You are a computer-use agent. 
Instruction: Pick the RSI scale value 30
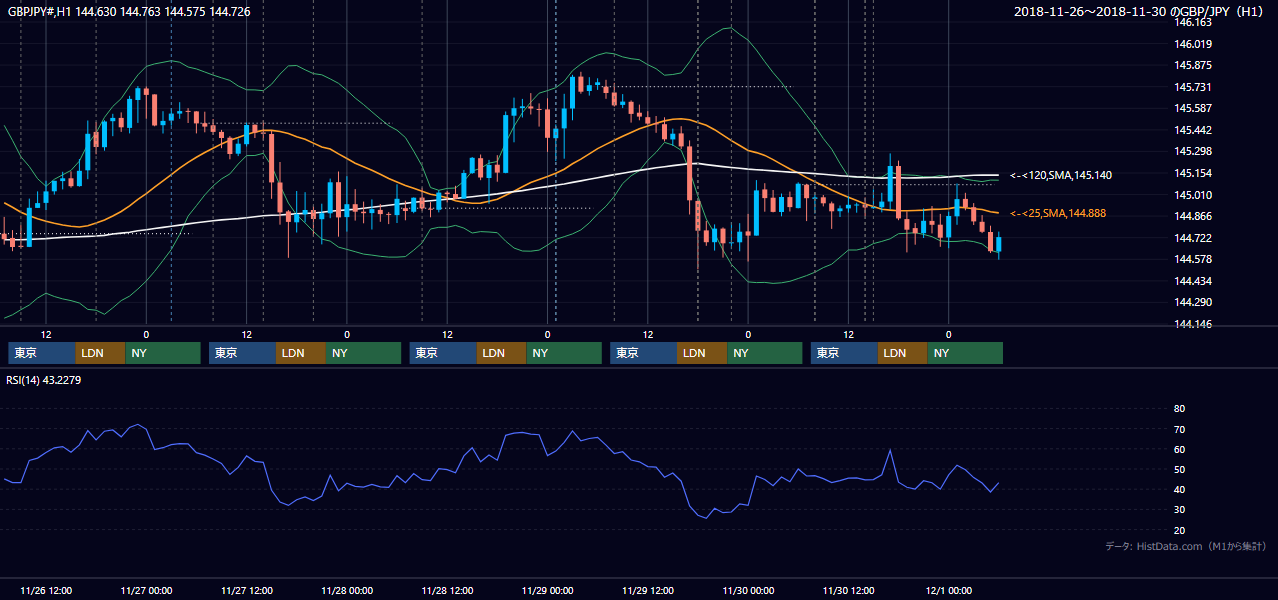(1179, 509)
